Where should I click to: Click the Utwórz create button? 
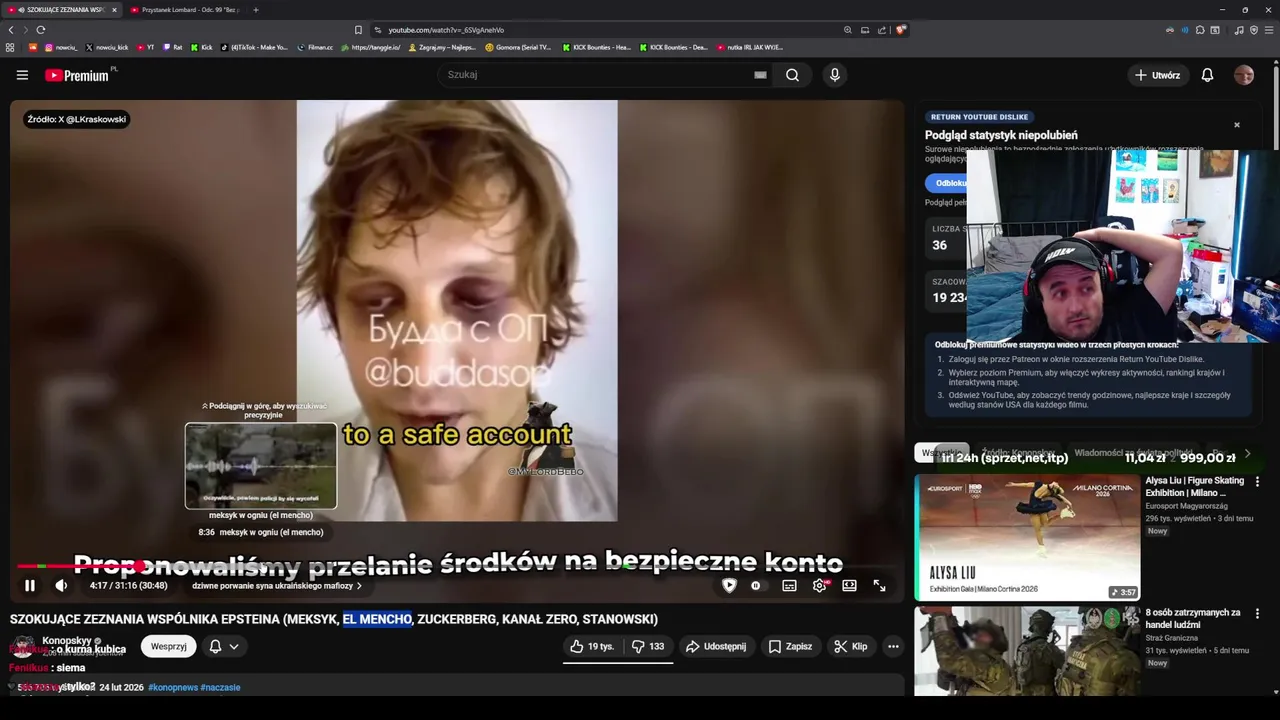point(1157,75)
